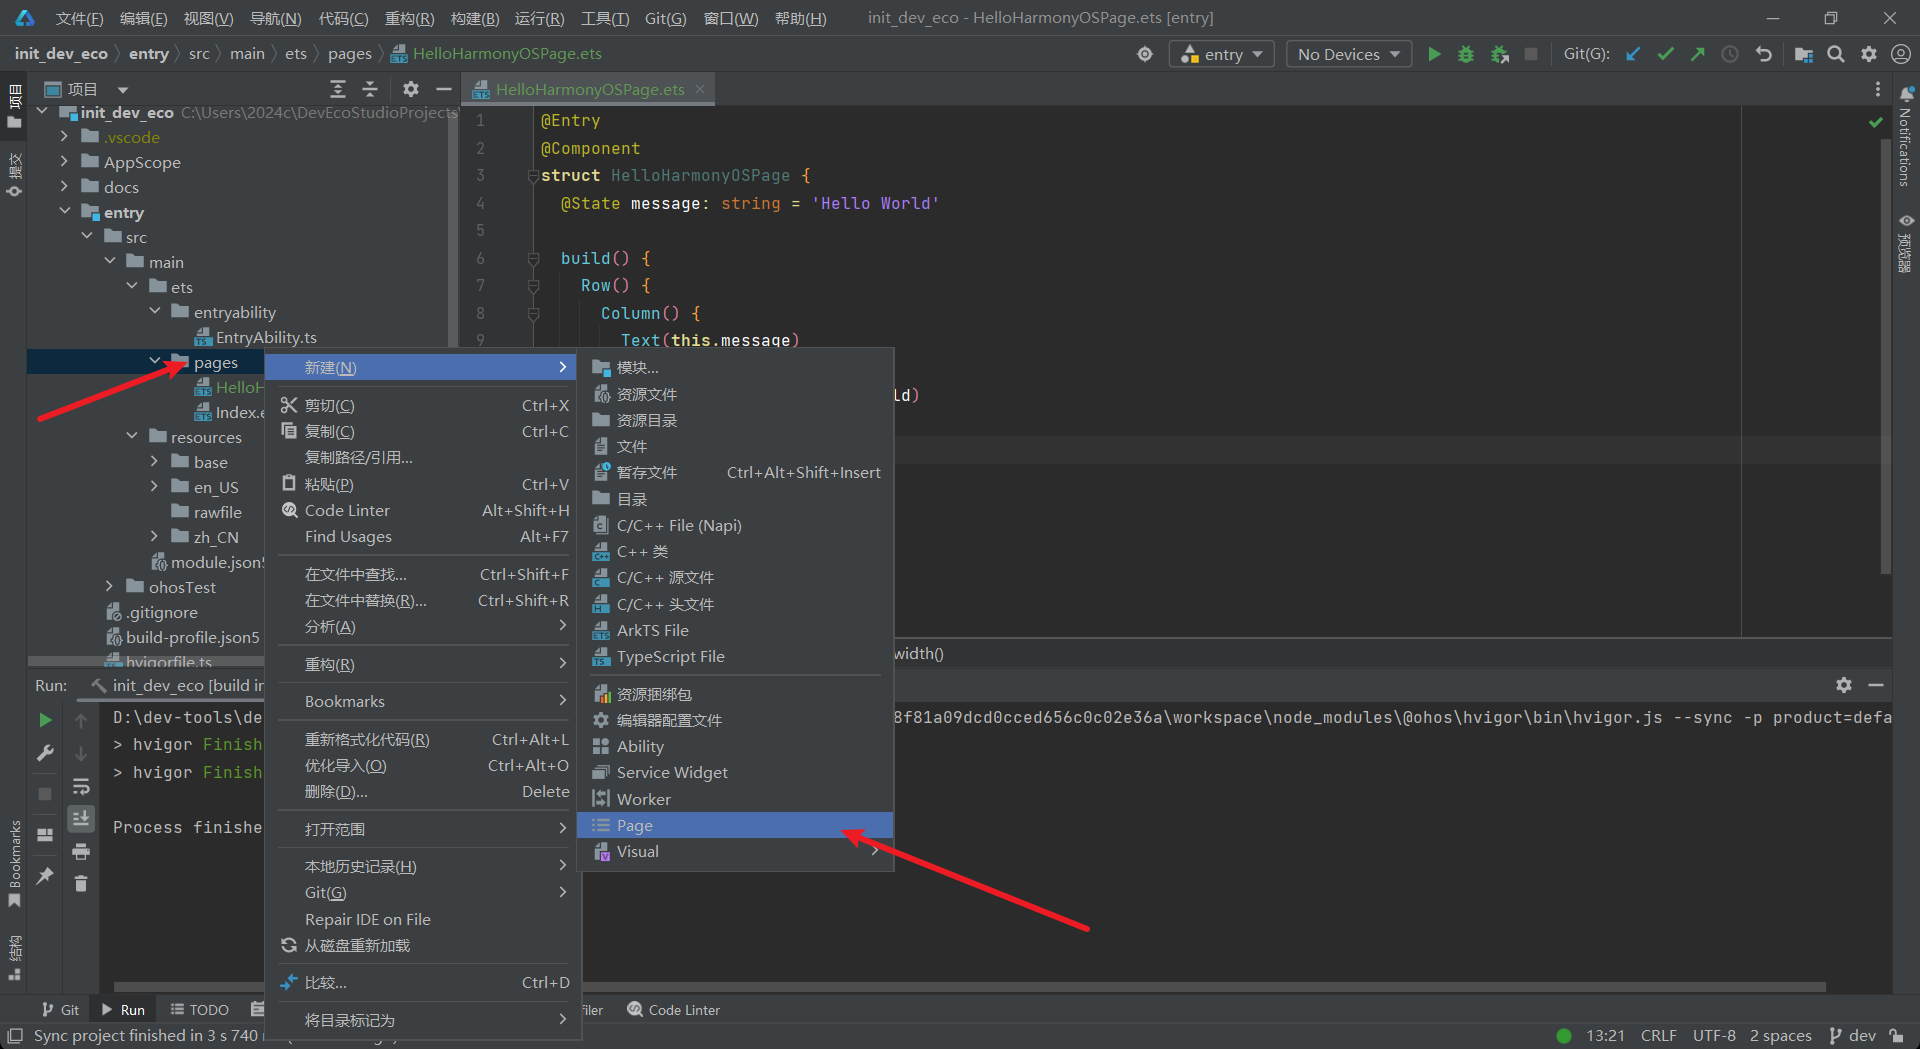This screenshot has width=1920, height=1049.
Task: Collapse all items in the project panel
Action: [370, 89]
